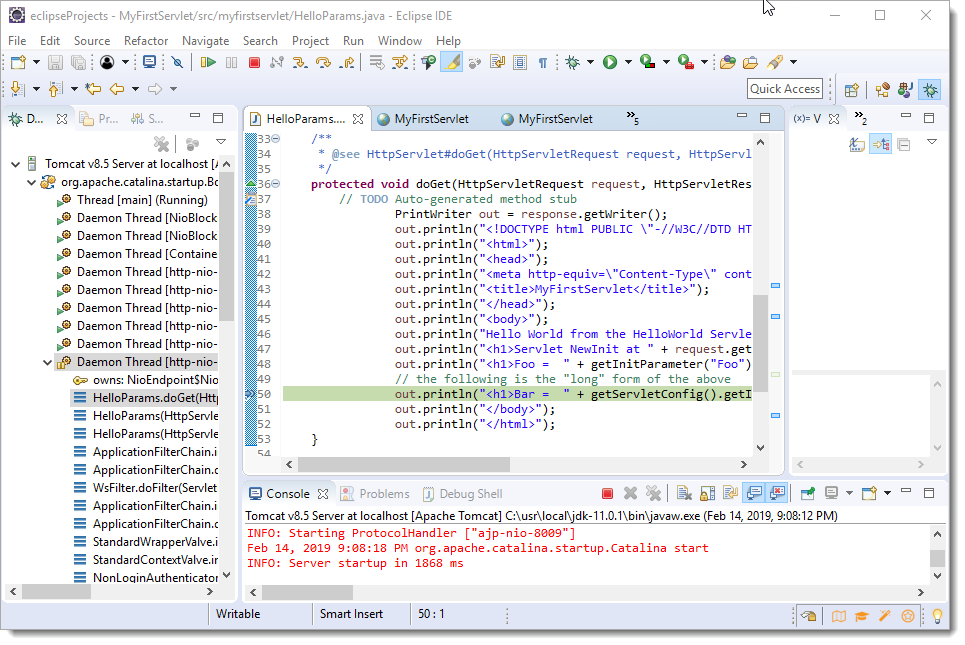Click the light bulb tip icon in status bar
The width and height of the screenshot is (965, 645).
click(x=937, y=615)
